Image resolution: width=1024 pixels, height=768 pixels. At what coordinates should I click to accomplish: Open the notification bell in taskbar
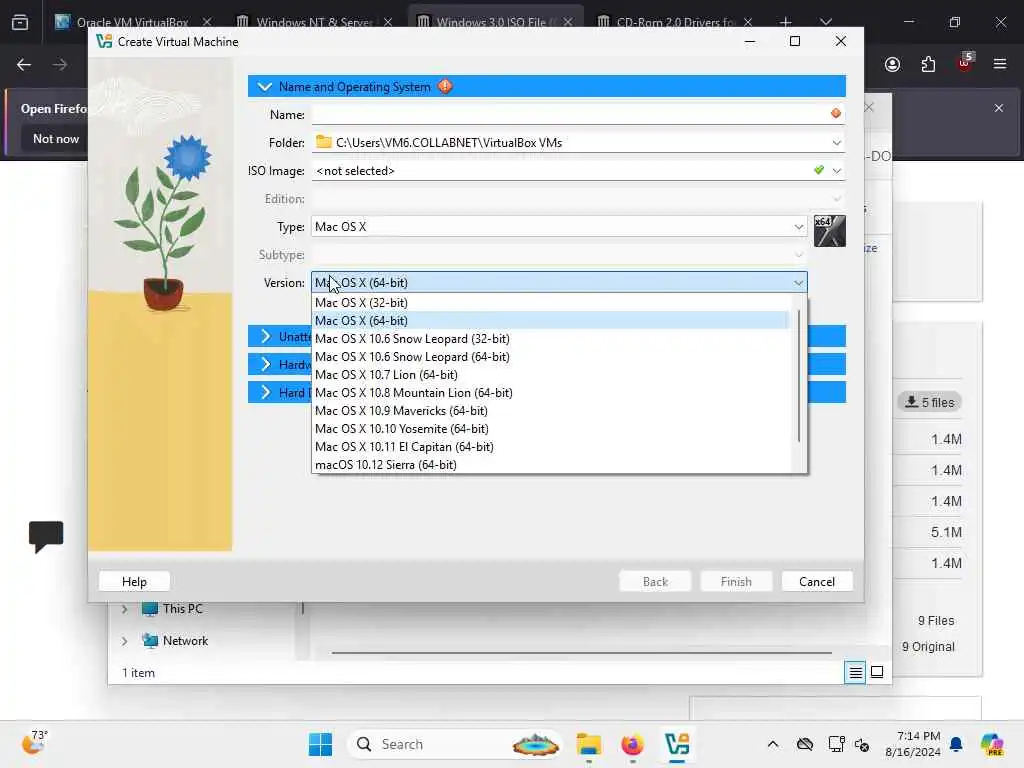956,744
